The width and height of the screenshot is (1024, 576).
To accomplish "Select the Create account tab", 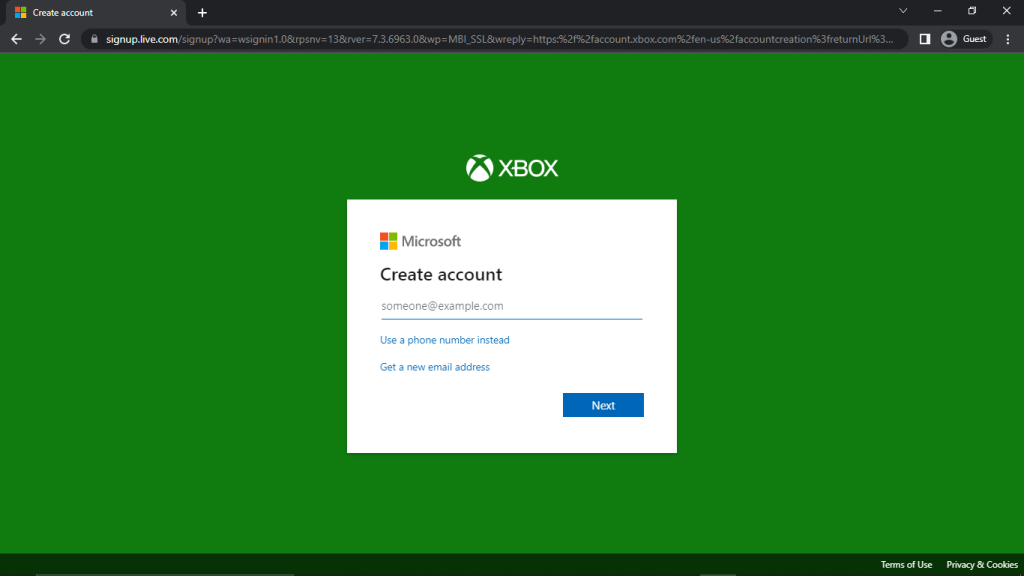I will click(x=97, y=12).
